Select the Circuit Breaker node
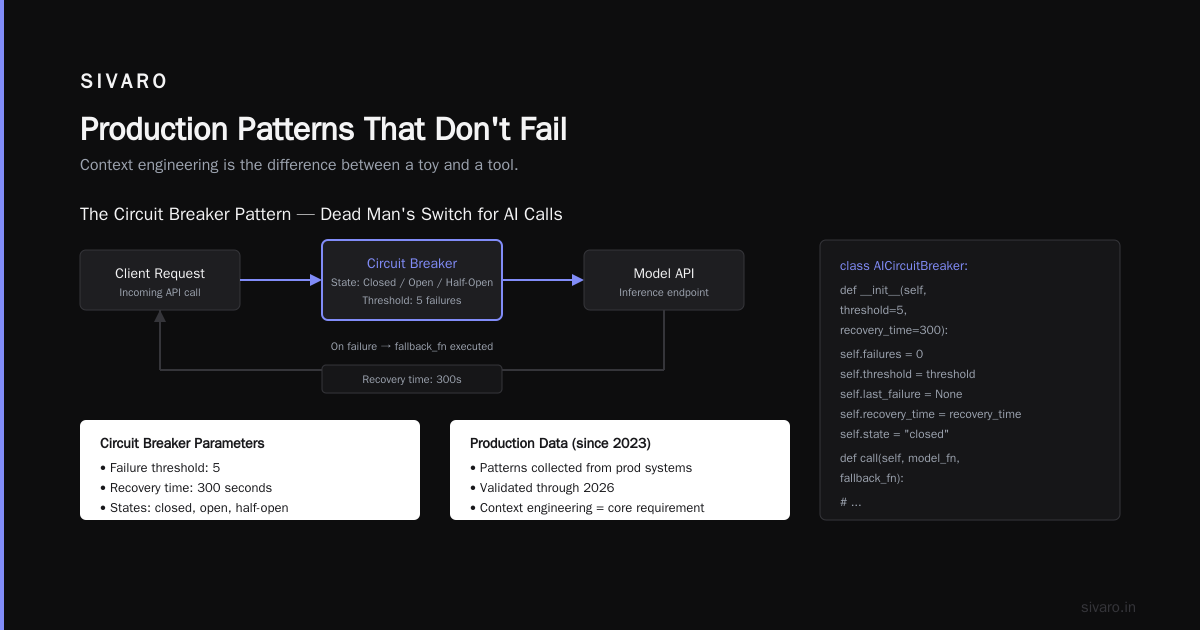Screen dimensions: 1200x630 (x=412, y=280)
